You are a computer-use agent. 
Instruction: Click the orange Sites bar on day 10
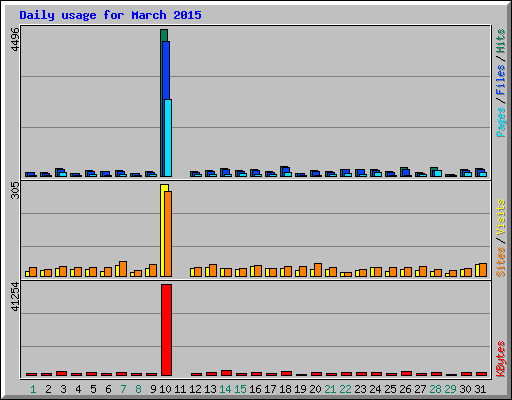tap(168, 234)
